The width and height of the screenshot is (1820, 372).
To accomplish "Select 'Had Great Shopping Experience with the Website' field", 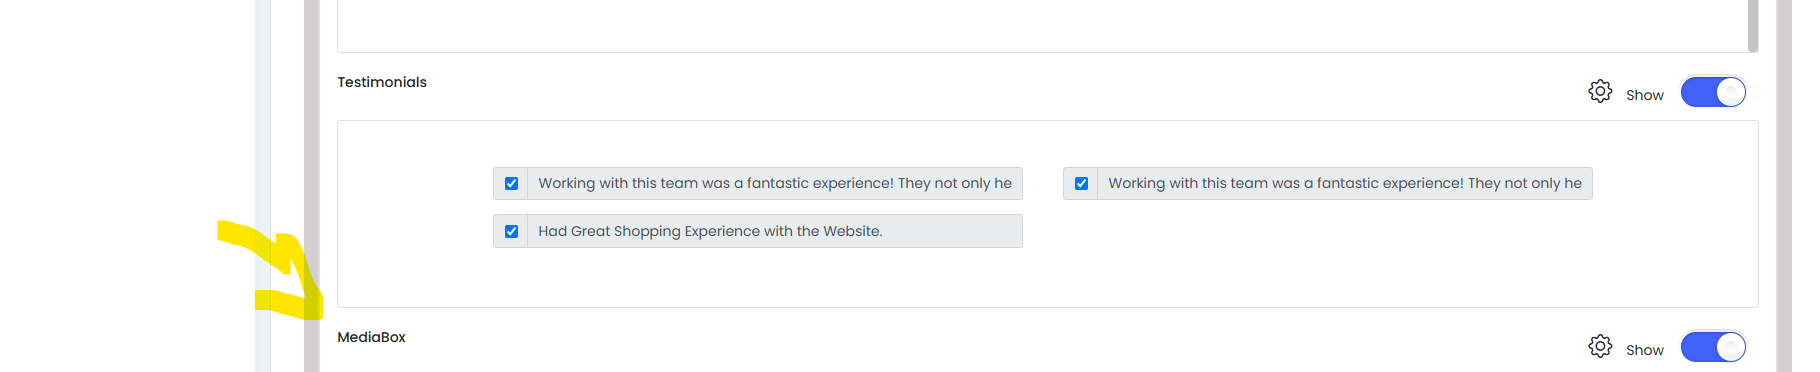I will pos(775,231).
